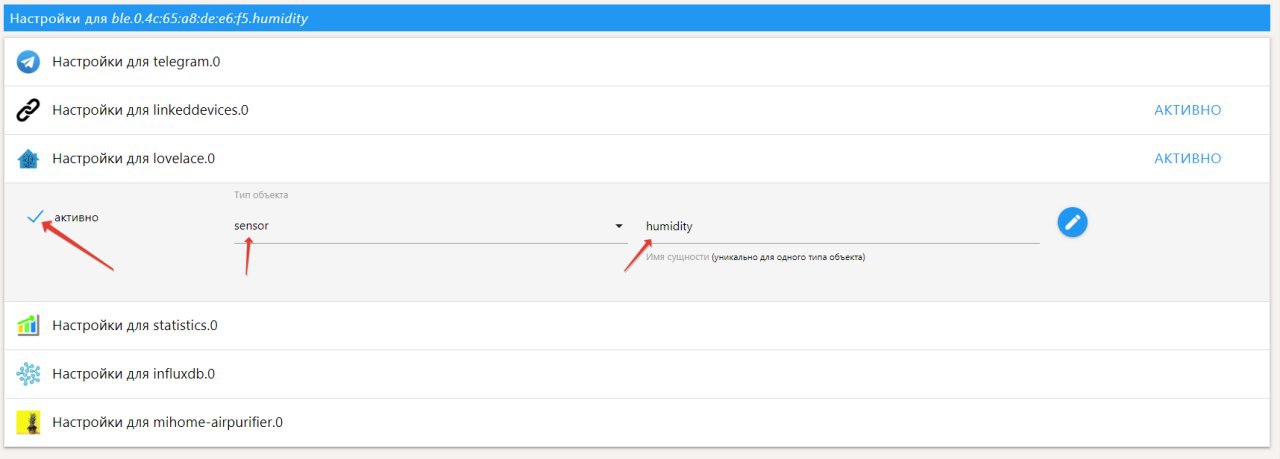The width and height of the screenshot is (1280, 459).
Task: Click the blue header "Настройки для ble...humidity"
Action: 636,18
